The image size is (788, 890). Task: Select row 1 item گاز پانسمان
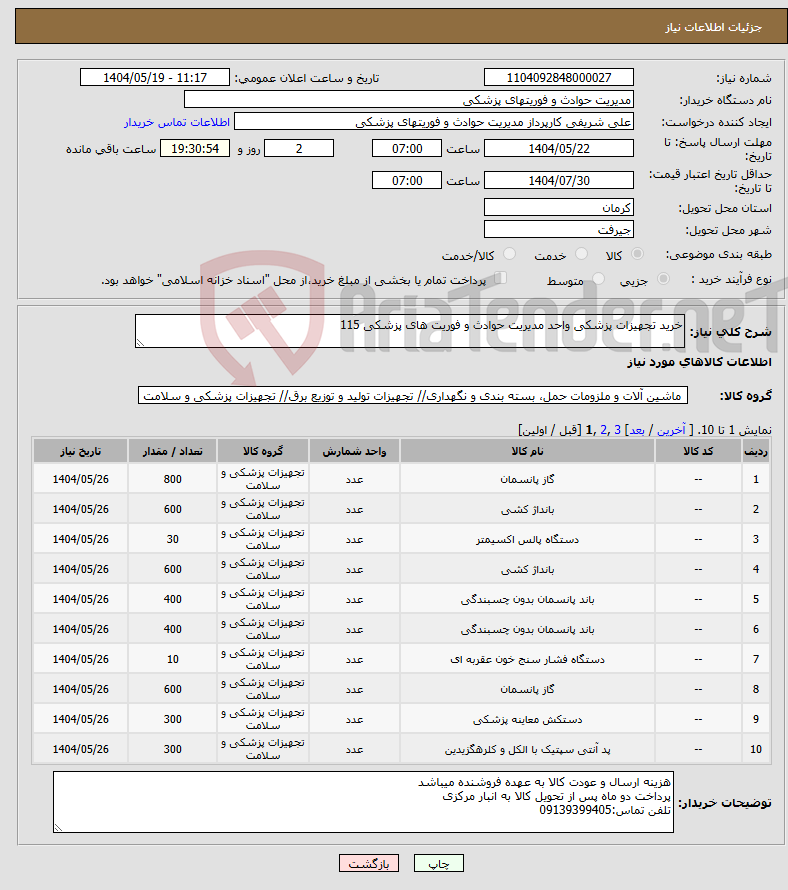(x=527, y=480)
